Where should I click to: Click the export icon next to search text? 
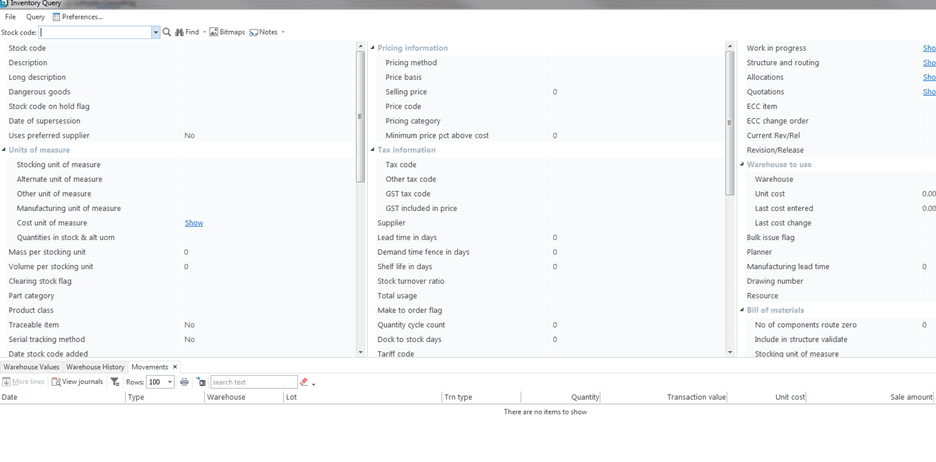(x=201, y=382)
